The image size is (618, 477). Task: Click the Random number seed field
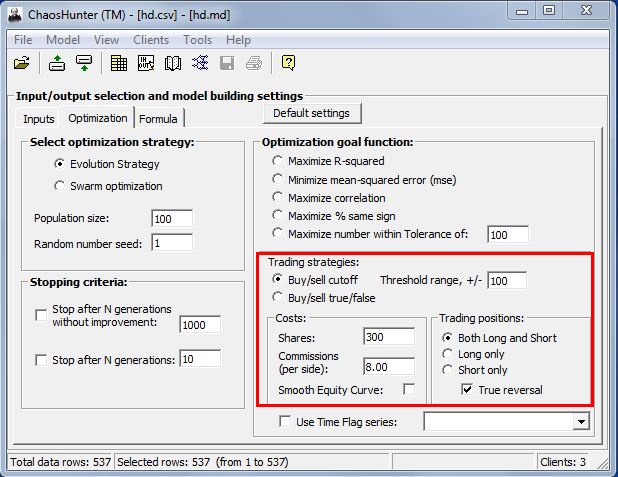tap(172, 243)
